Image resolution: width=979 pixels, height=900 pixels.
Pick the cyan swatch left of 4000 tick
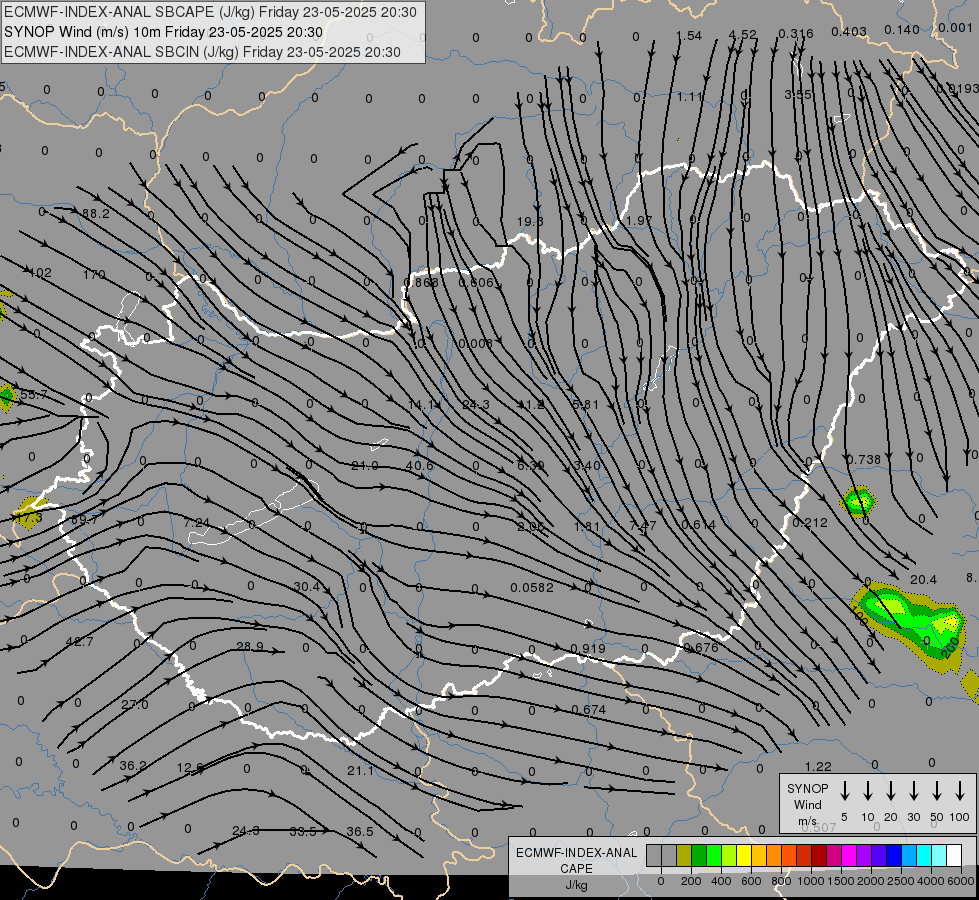click(x=923, y=855)
